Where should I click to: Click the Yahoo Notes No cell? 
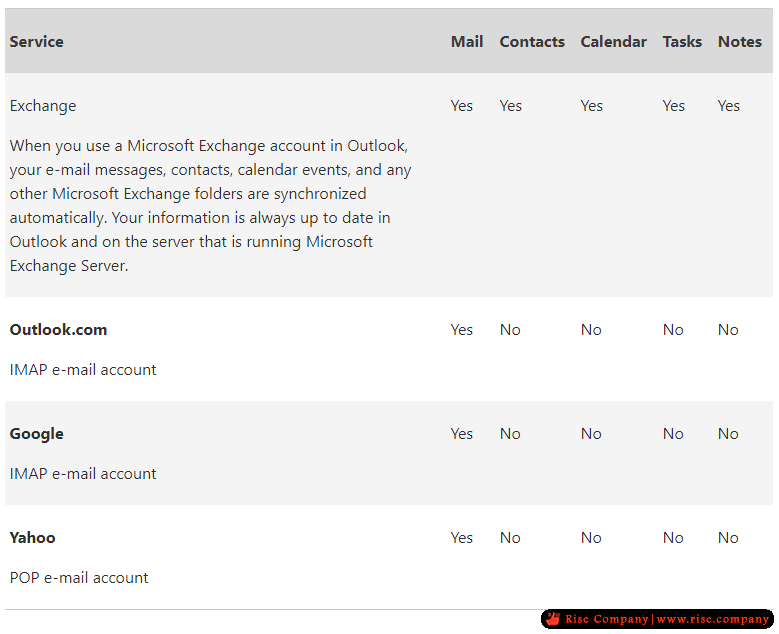tap(728, 538)
